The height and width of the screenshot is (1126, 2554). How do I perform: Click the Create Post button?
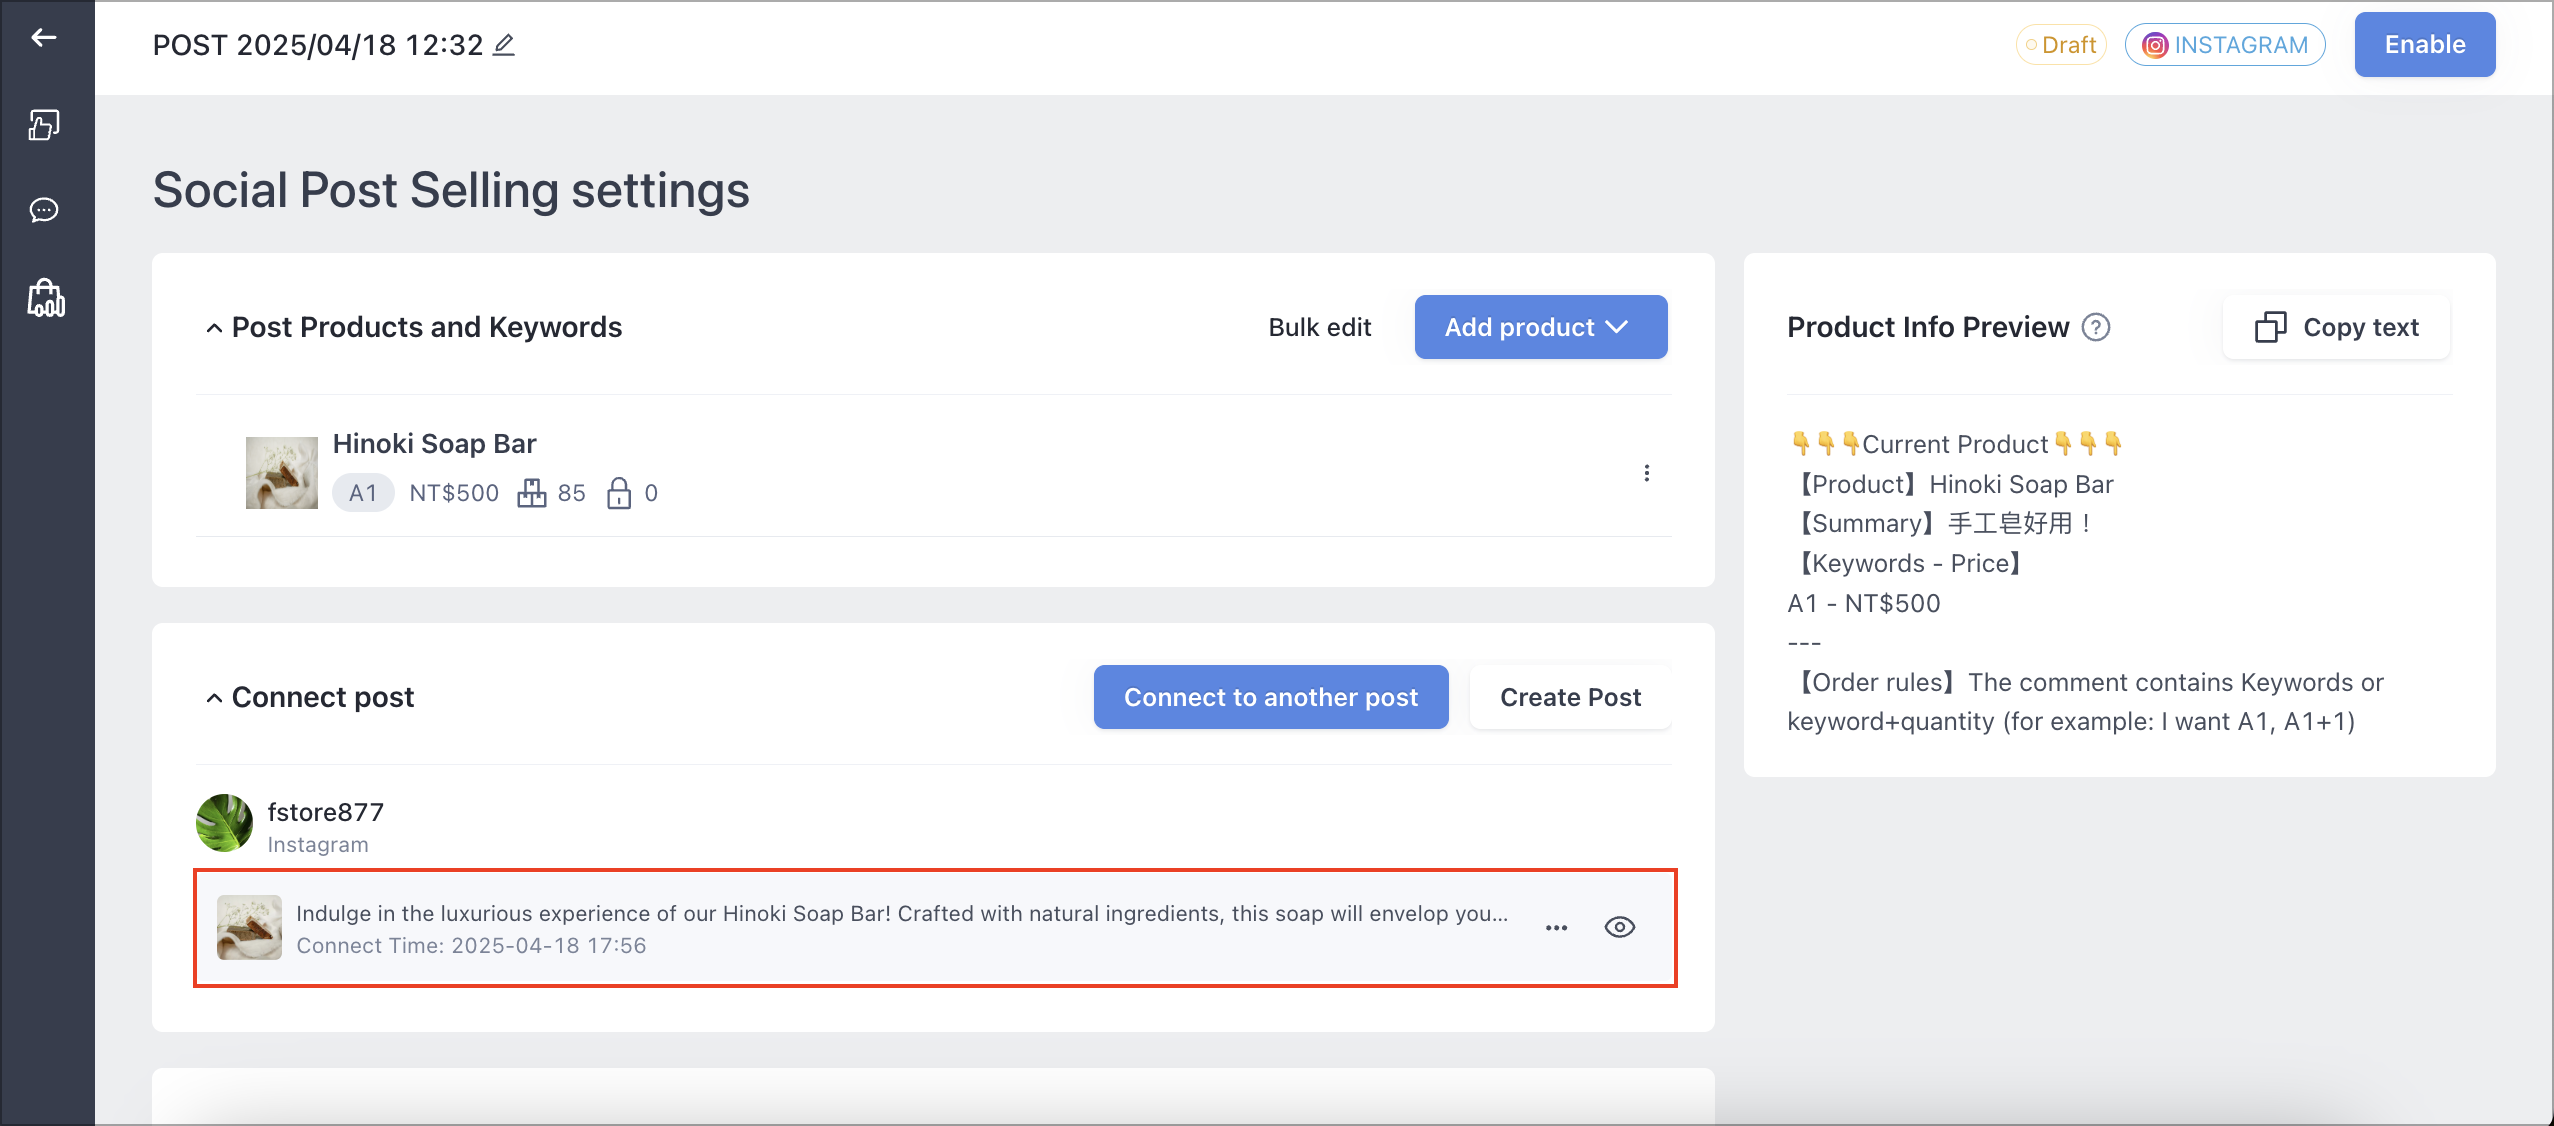[x=1571, y=697]
